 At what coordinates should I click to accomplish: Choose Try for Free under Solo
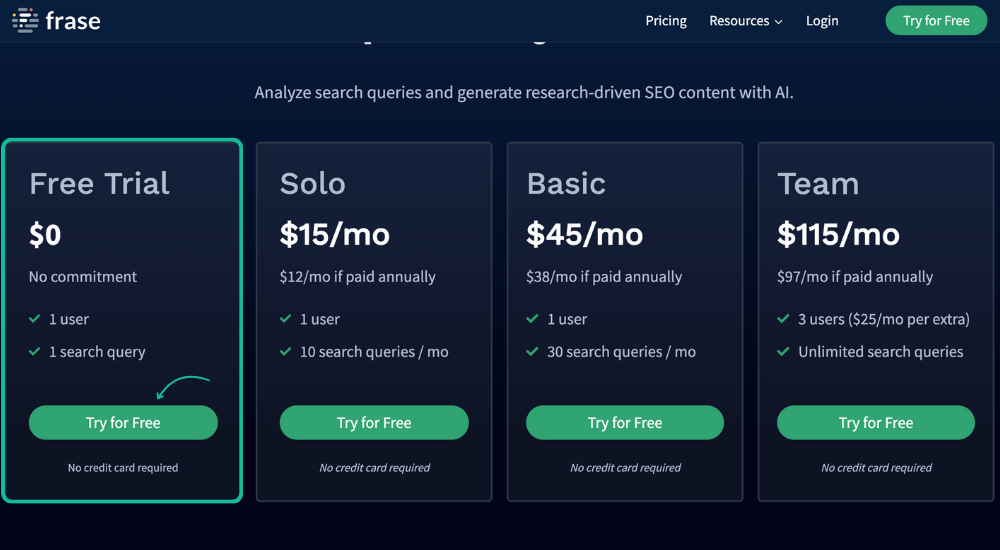pyautogui.click(x=374, y=422)
